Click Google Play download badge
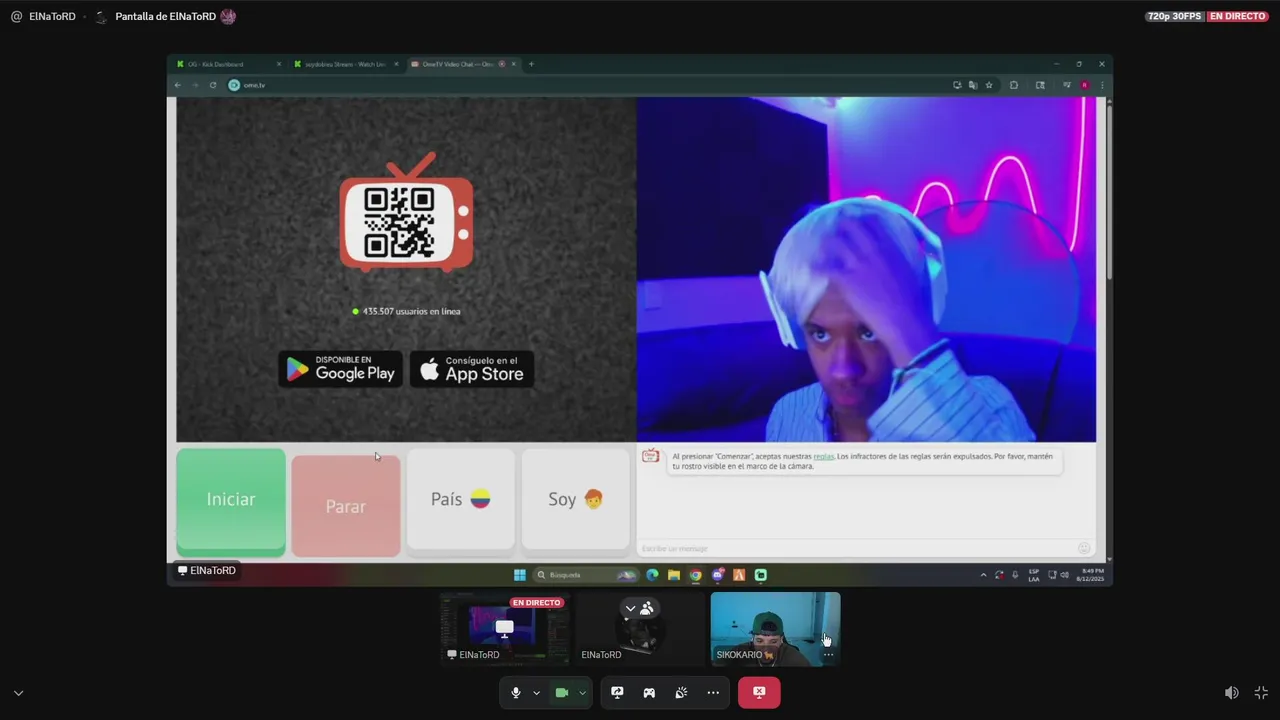Image resolution: width=1280 pixels, height=720 pixels. (341, 369)
